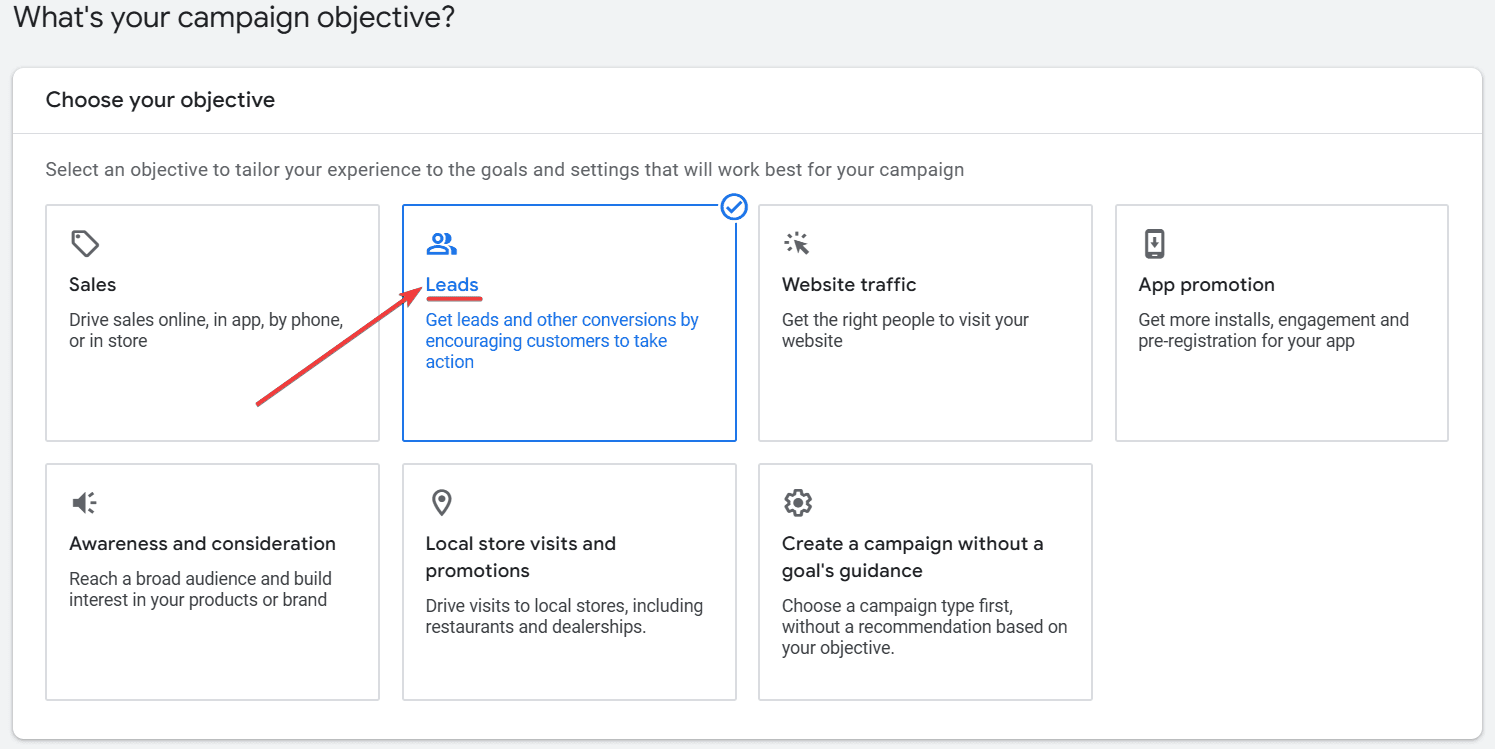Click the Website traffic cursor icon
Screen dimensions: 1495x749
[798, 242]
